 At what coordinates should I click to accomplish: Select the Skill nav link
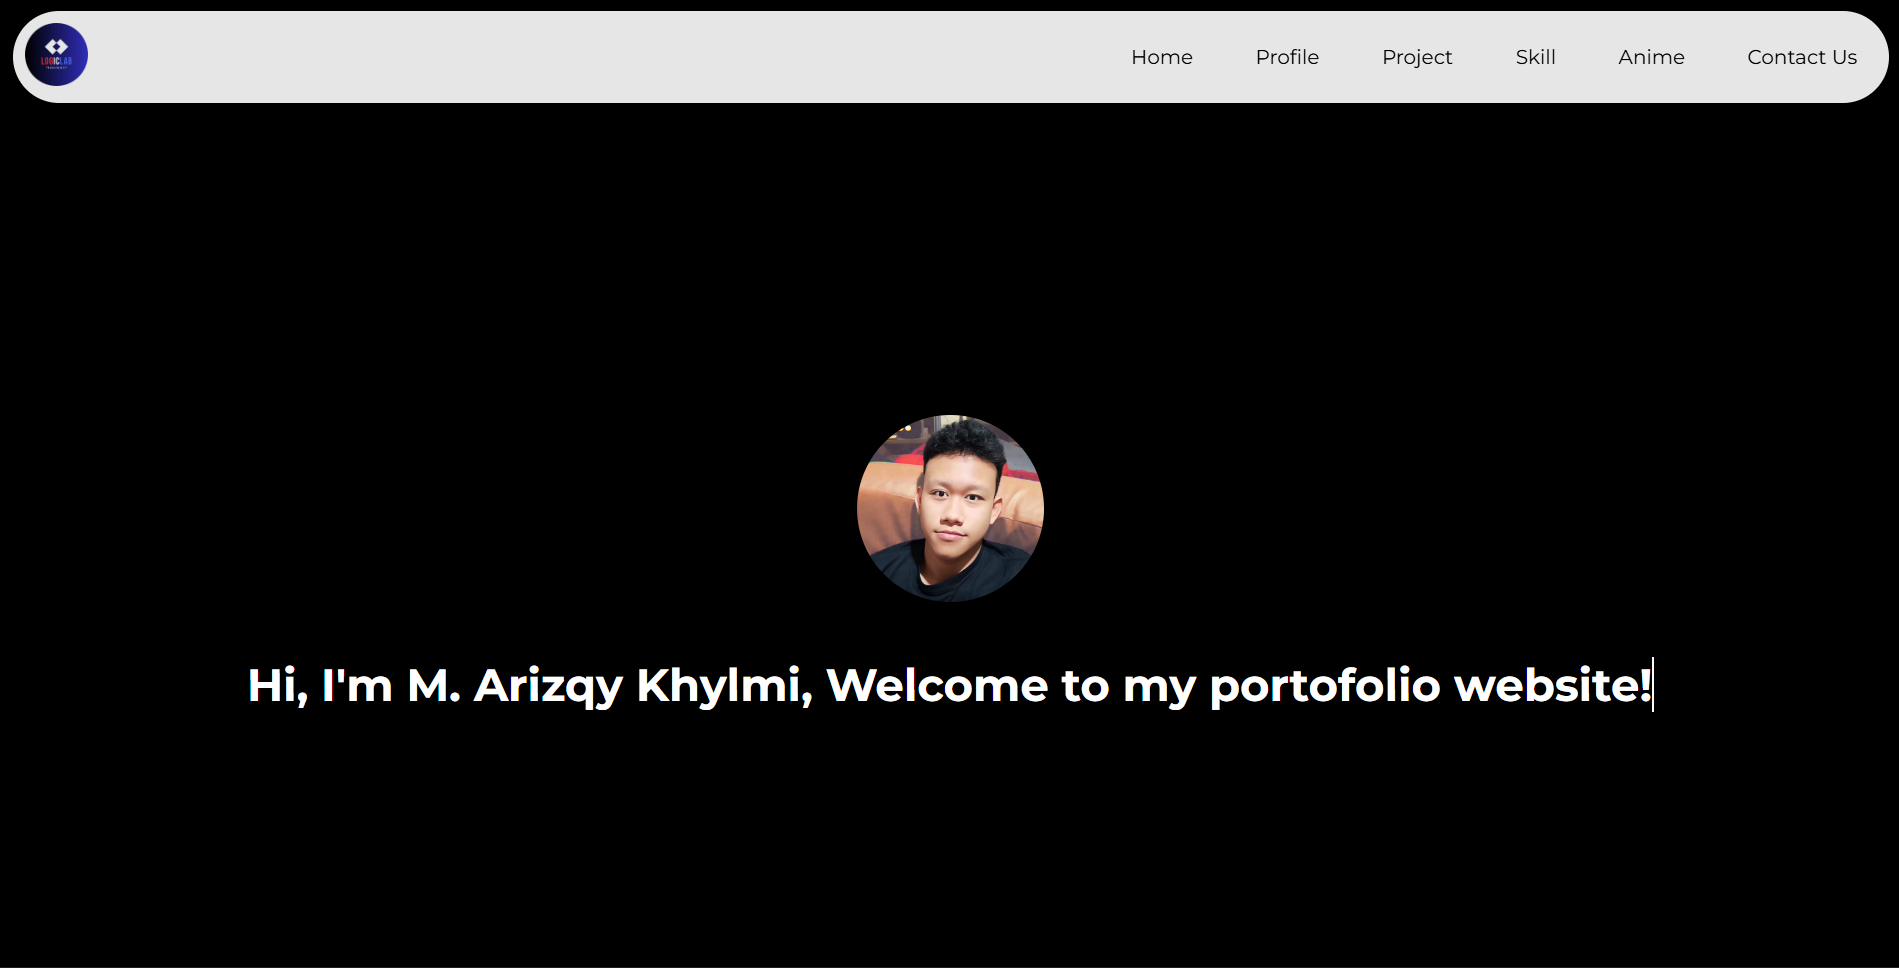(1534, 57)
